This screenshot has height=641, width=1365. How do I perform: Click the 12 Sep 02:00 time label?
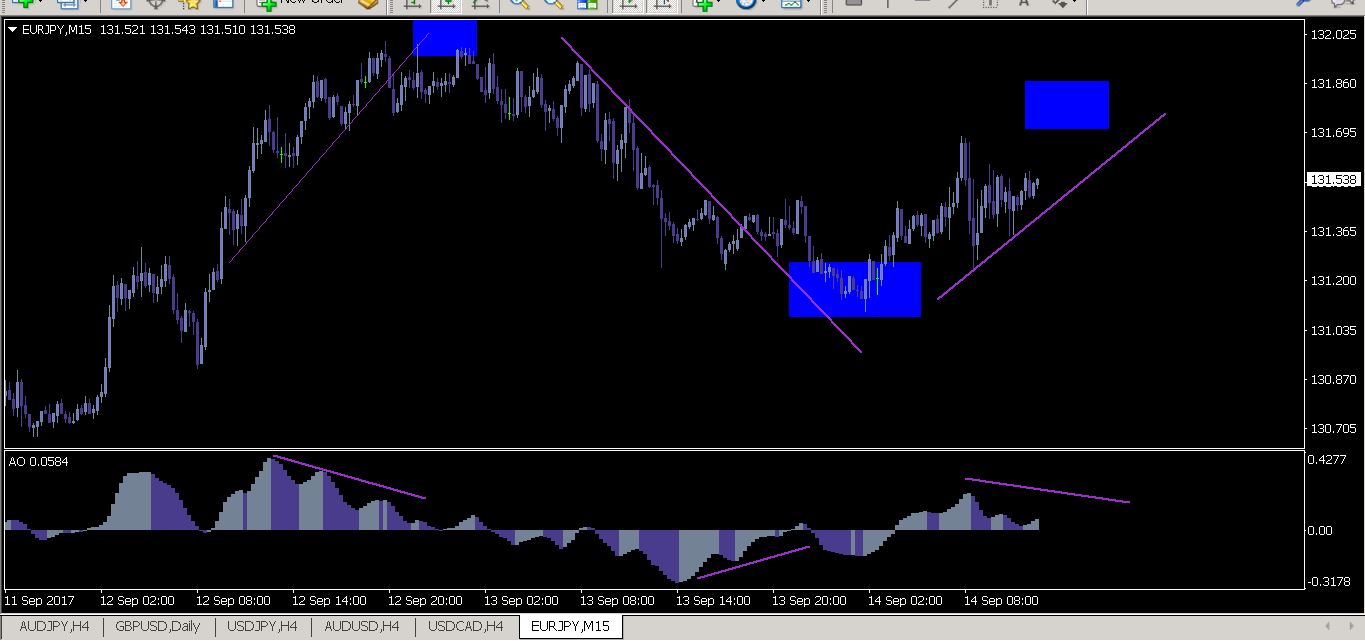[137, 601]
